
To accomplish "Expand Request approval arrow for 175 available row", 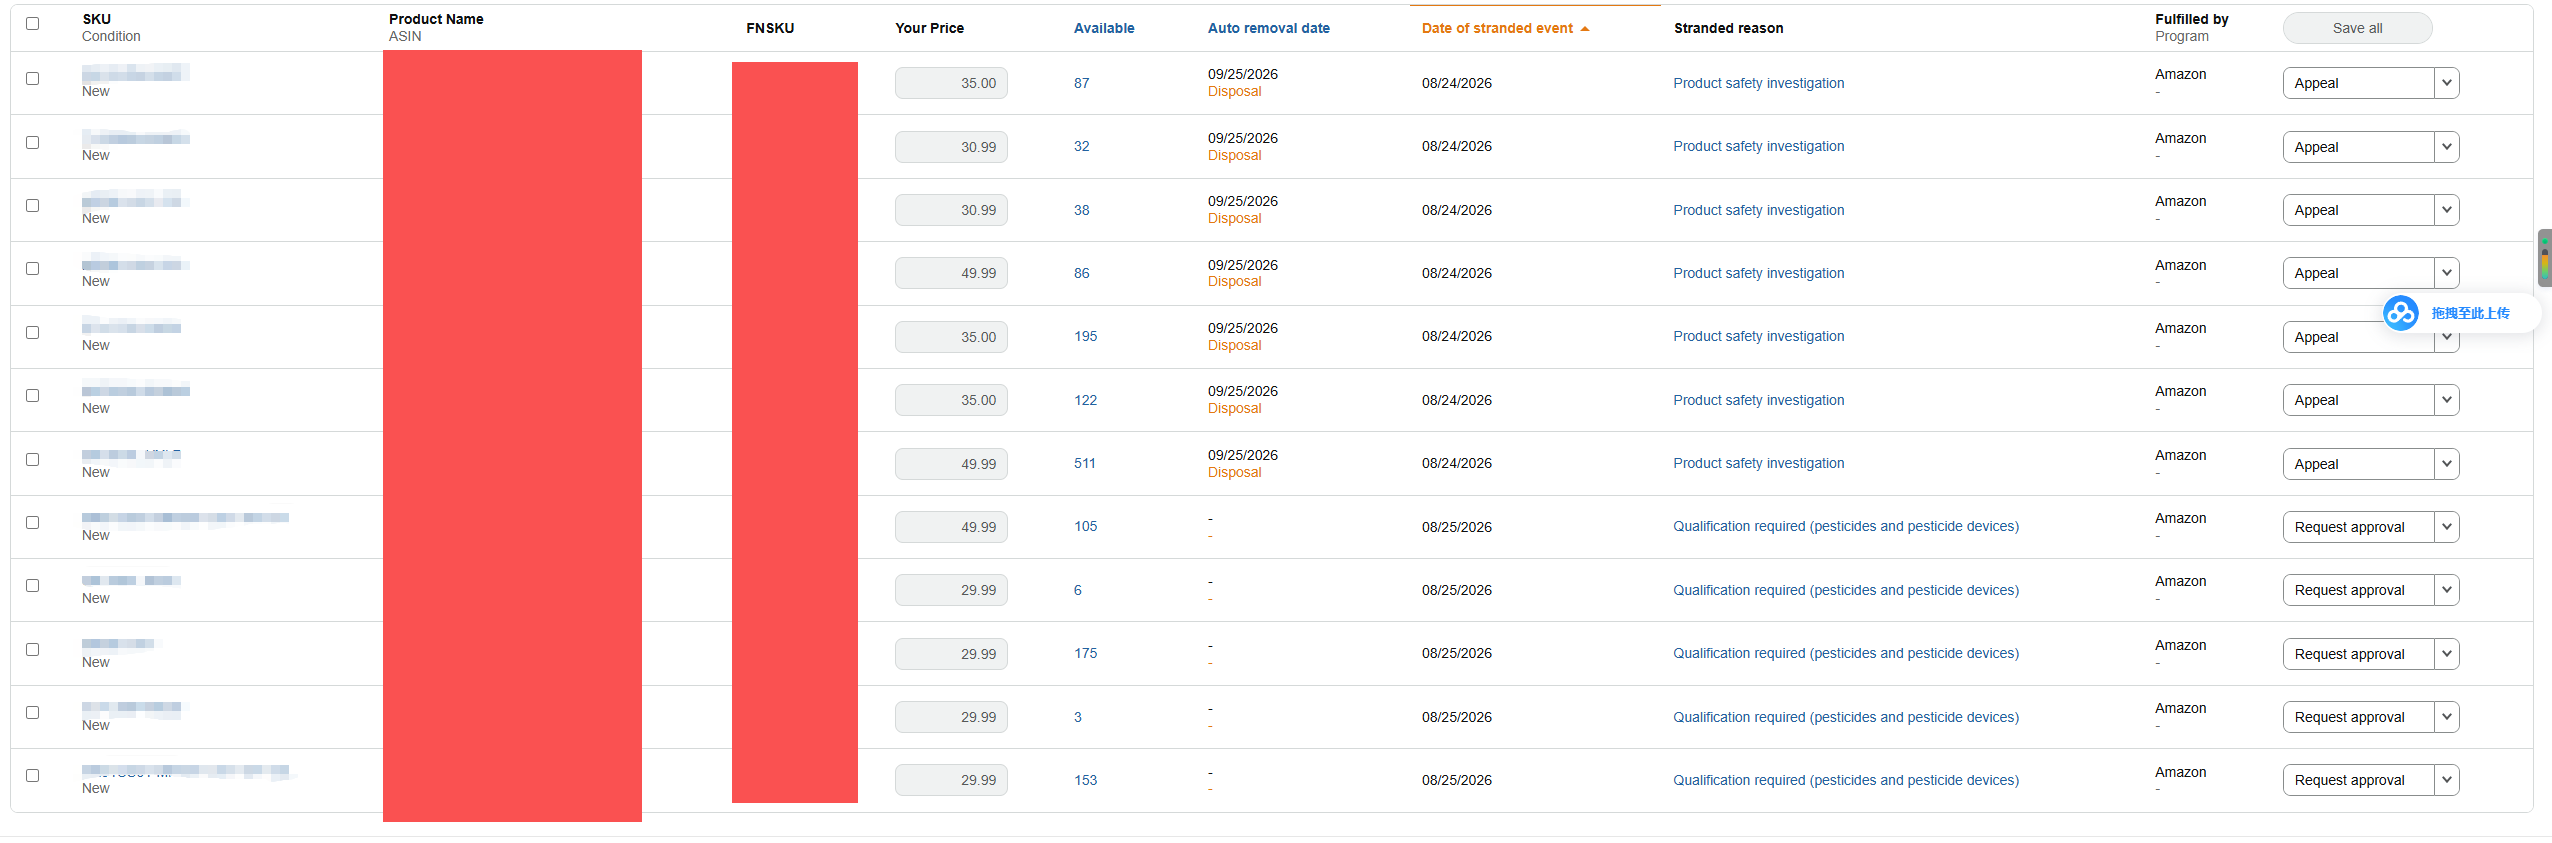I will [2446, 654].
